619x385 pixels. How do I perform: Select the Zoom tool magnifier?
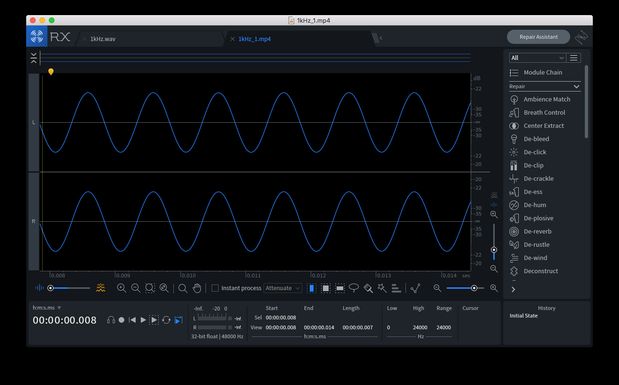coord(182,288)
